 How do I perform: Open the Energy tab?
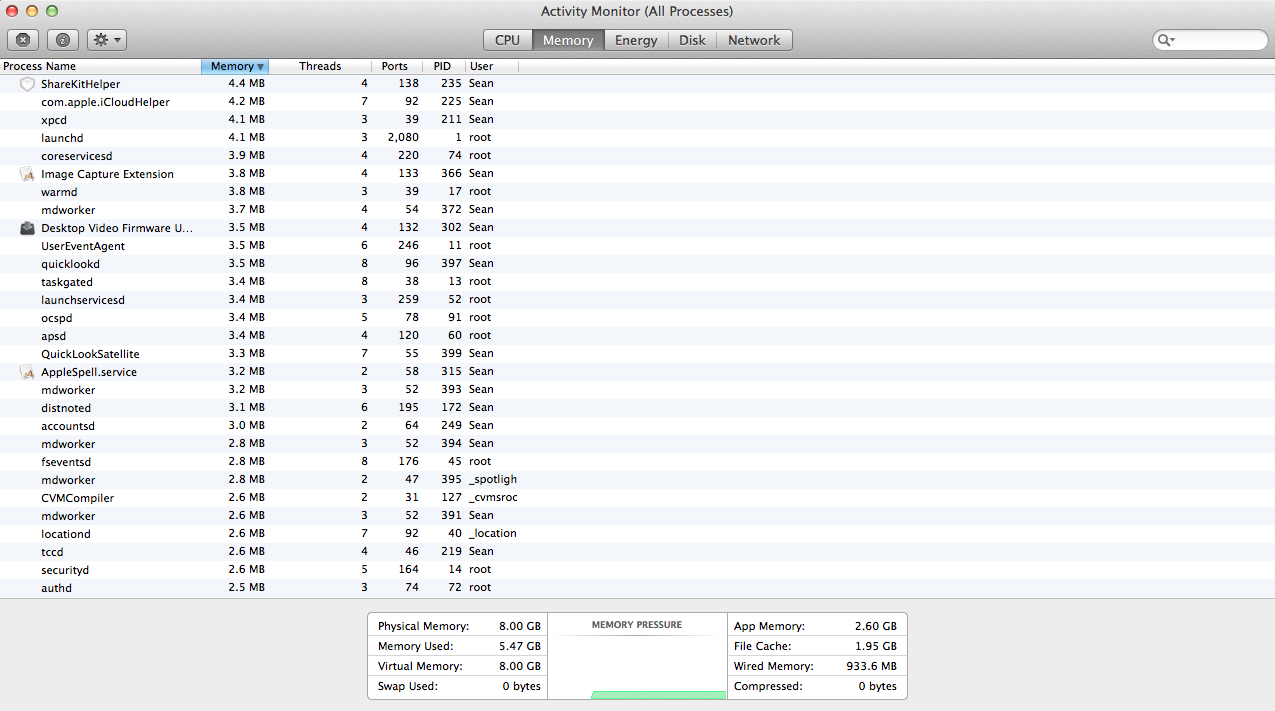(x=636, y=40)
